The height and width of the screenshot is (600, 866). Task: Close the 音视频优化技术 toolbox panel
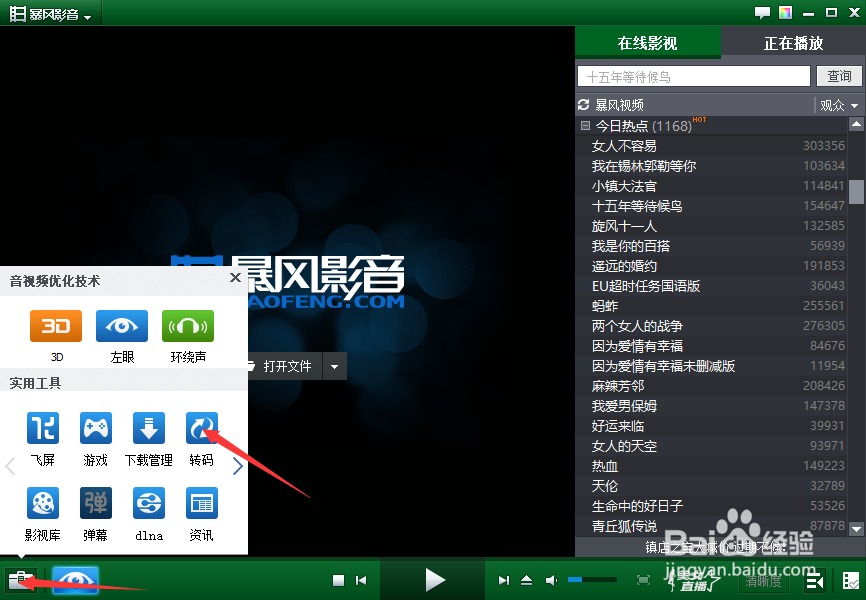235,278
